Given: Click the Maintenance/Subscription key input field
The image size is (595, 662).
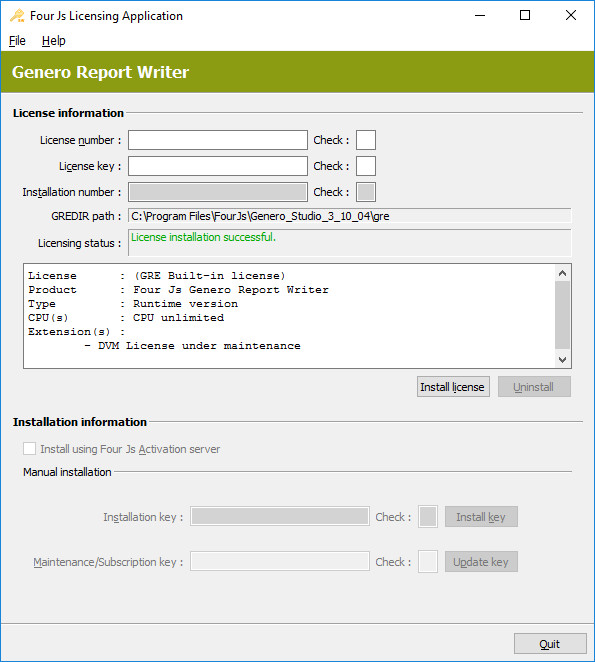Looking at the screenshot, I should 280,562.
